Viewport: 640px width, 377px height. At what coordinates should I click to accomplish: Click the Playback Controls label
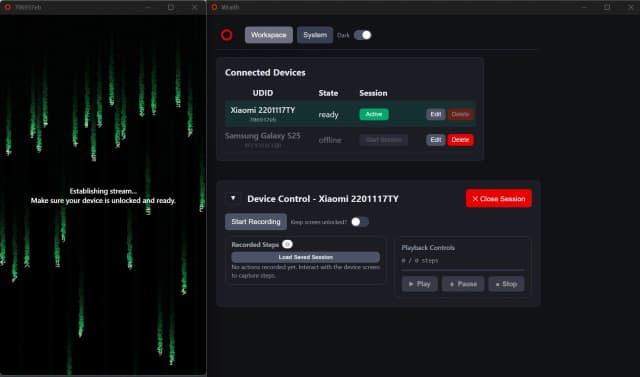click(428, 248)
